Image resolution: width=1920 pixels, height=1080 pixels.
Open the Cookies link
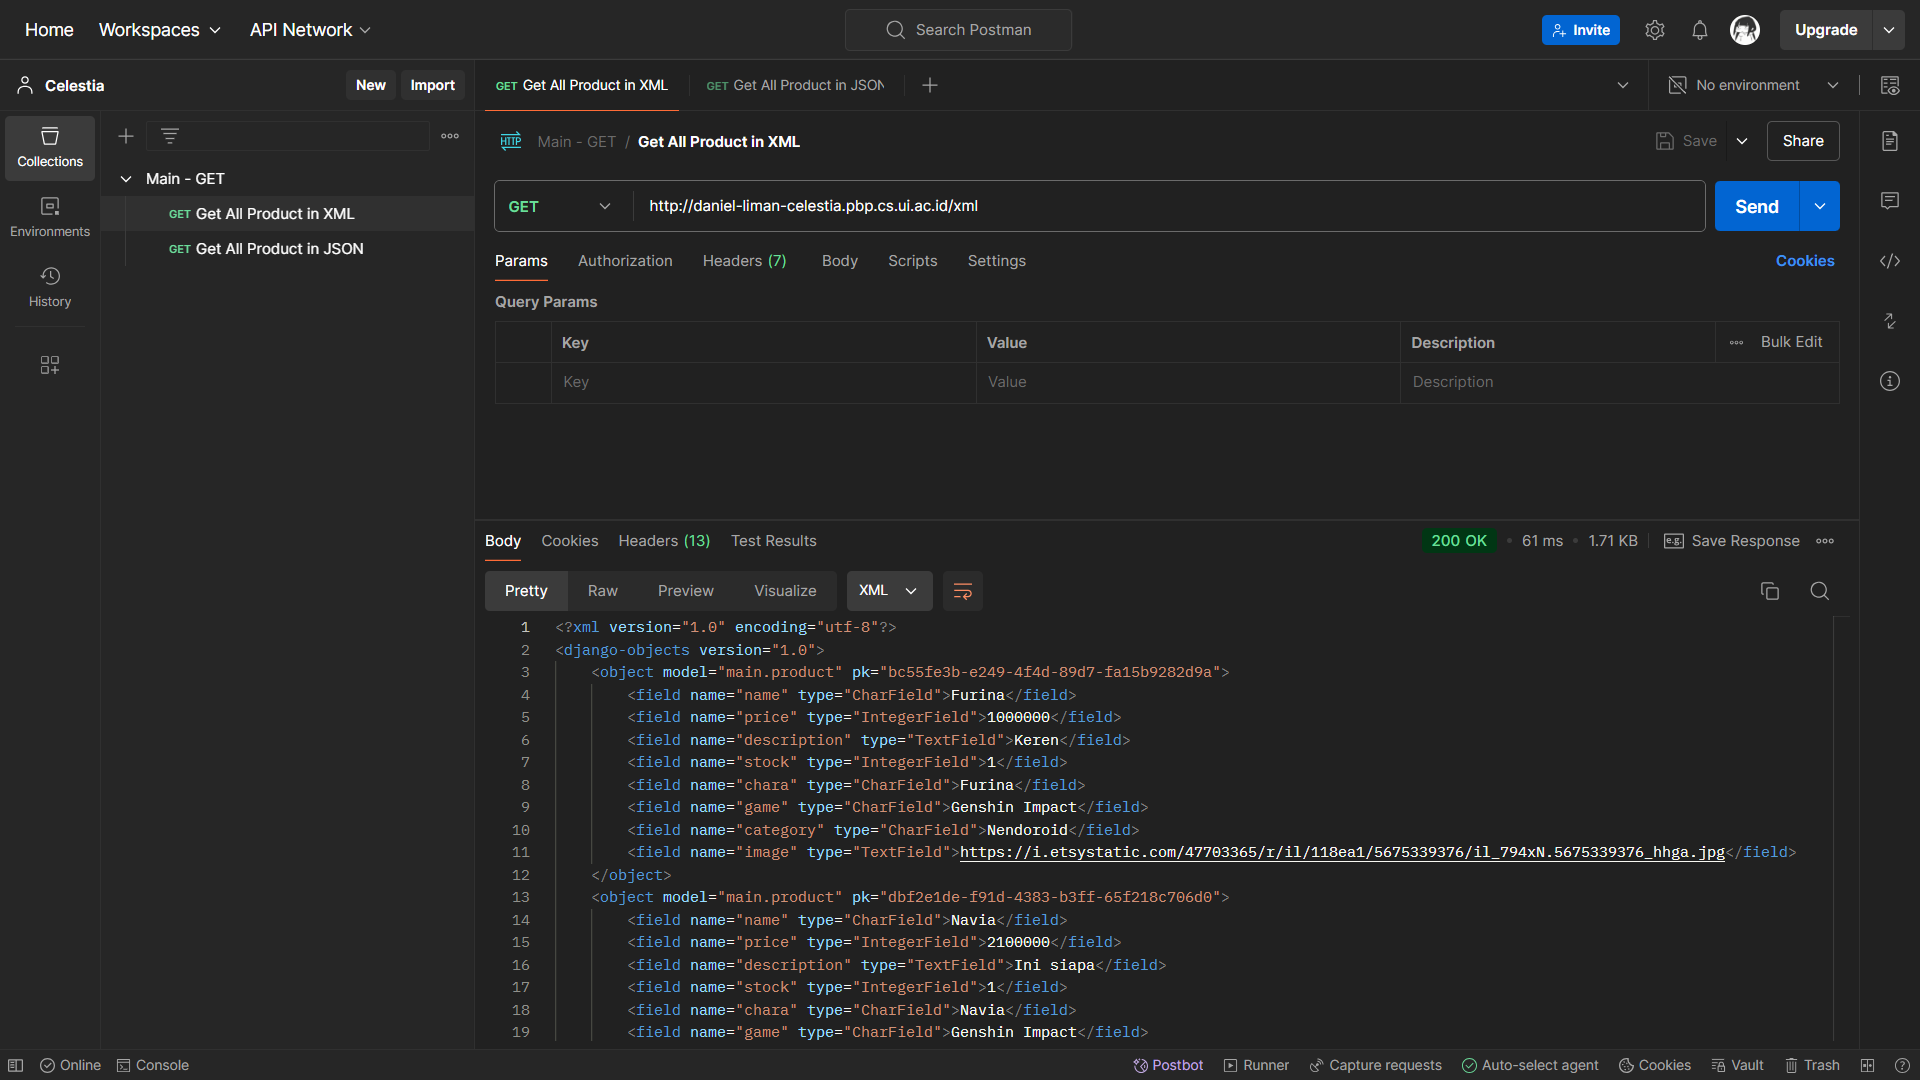(1804, 261)
